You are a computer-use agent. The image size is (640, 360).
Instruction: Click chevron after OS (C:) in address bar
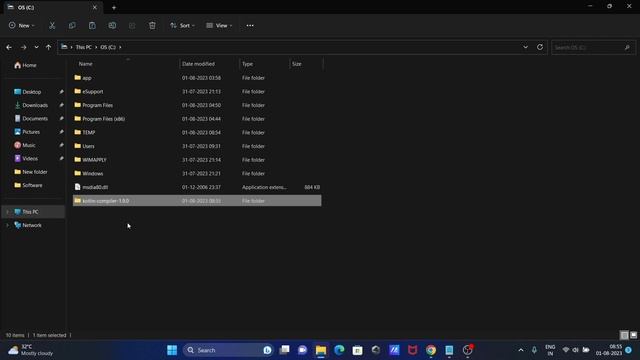[120, 47]
